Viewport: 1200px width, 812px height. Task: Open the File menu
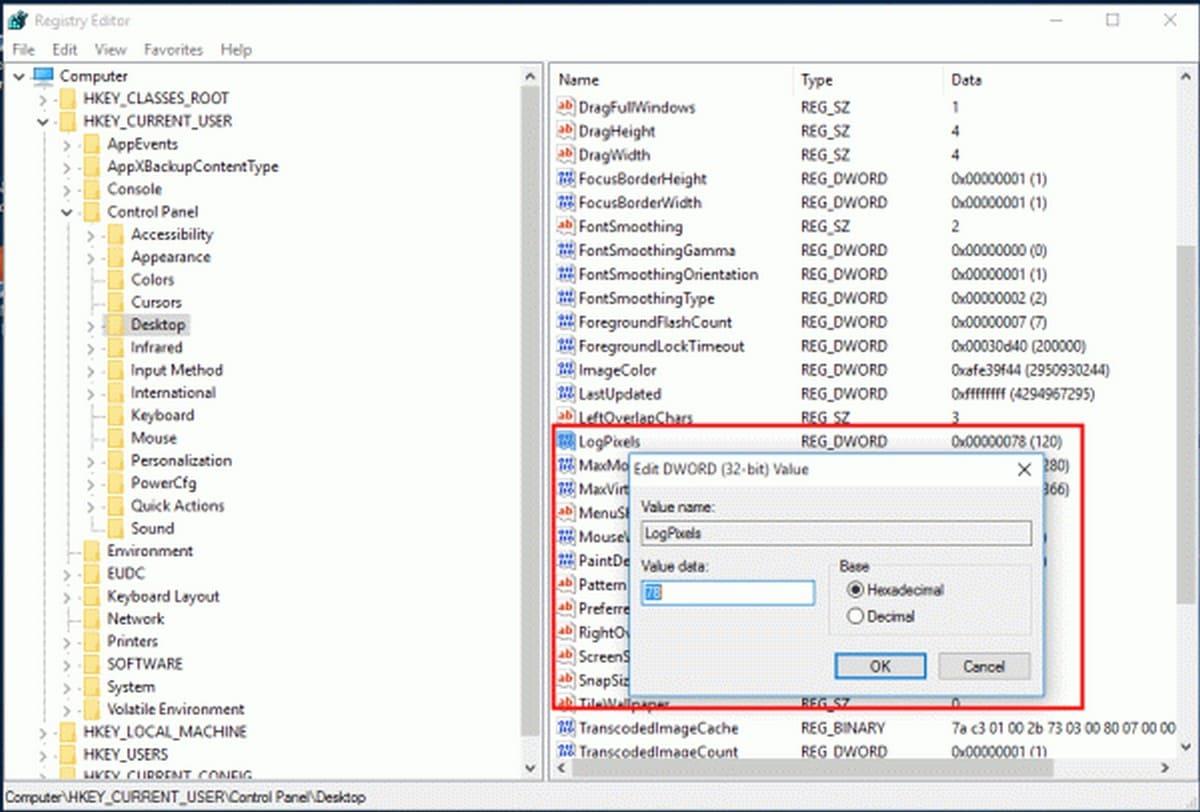click(23, 49)
